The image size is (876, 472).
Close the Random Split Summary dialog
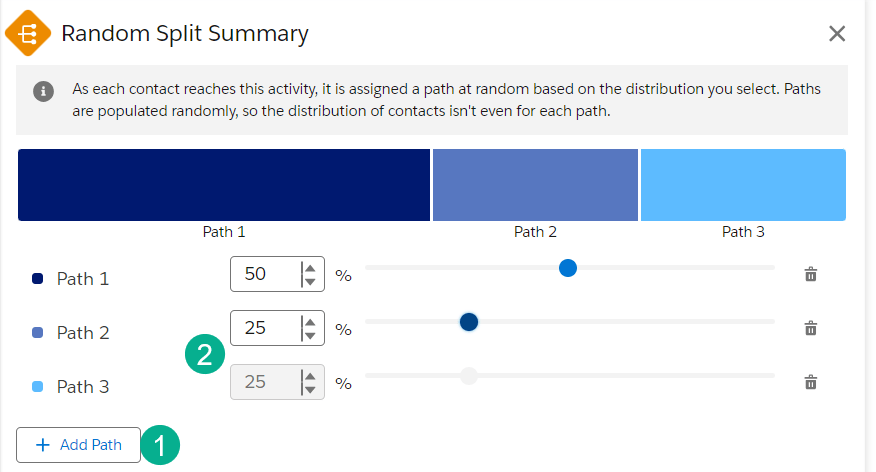[837, 34]
